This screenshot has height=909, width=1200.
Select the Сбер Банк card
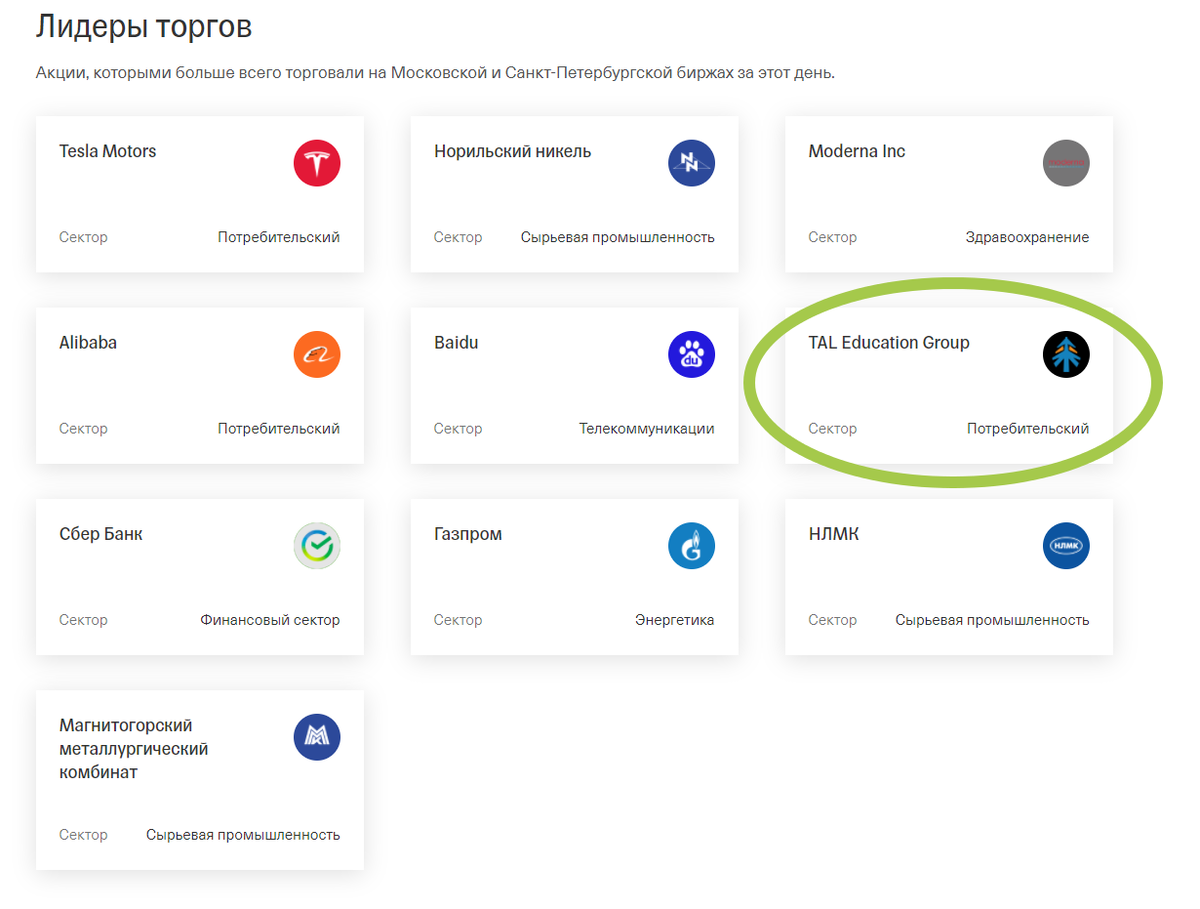coord(200,577)
